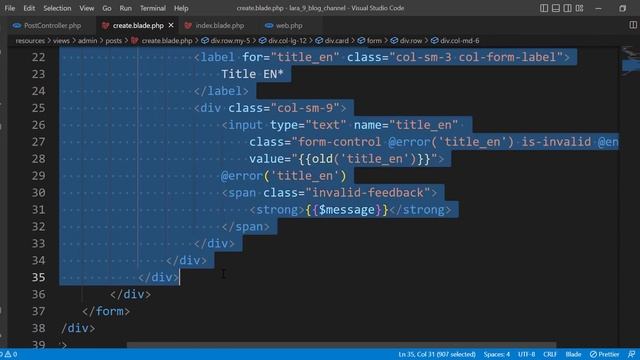The image size is (640, 360).
Task: Restore down the VS Code window
Action: (622, 8)
